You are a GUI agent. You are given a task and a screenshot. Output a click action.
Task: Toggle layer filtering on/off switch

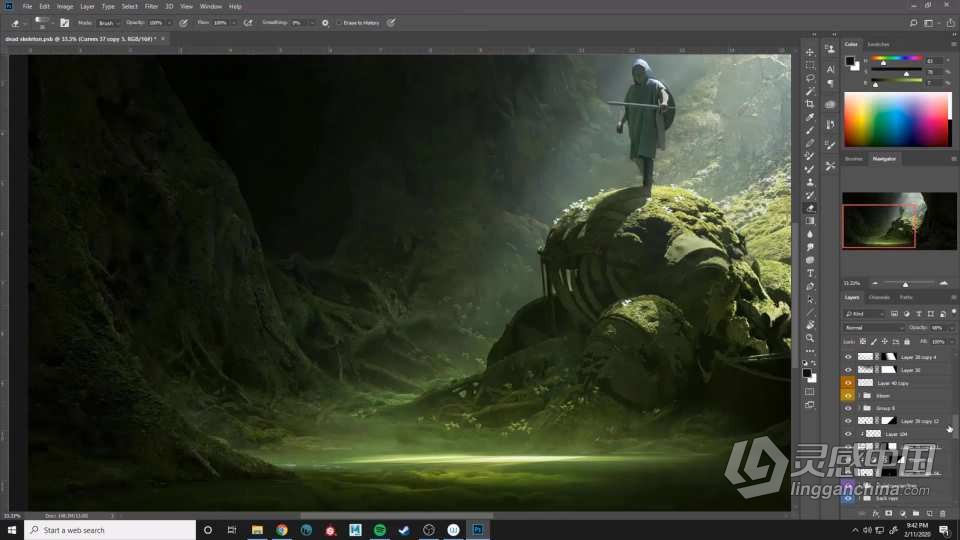954,313
